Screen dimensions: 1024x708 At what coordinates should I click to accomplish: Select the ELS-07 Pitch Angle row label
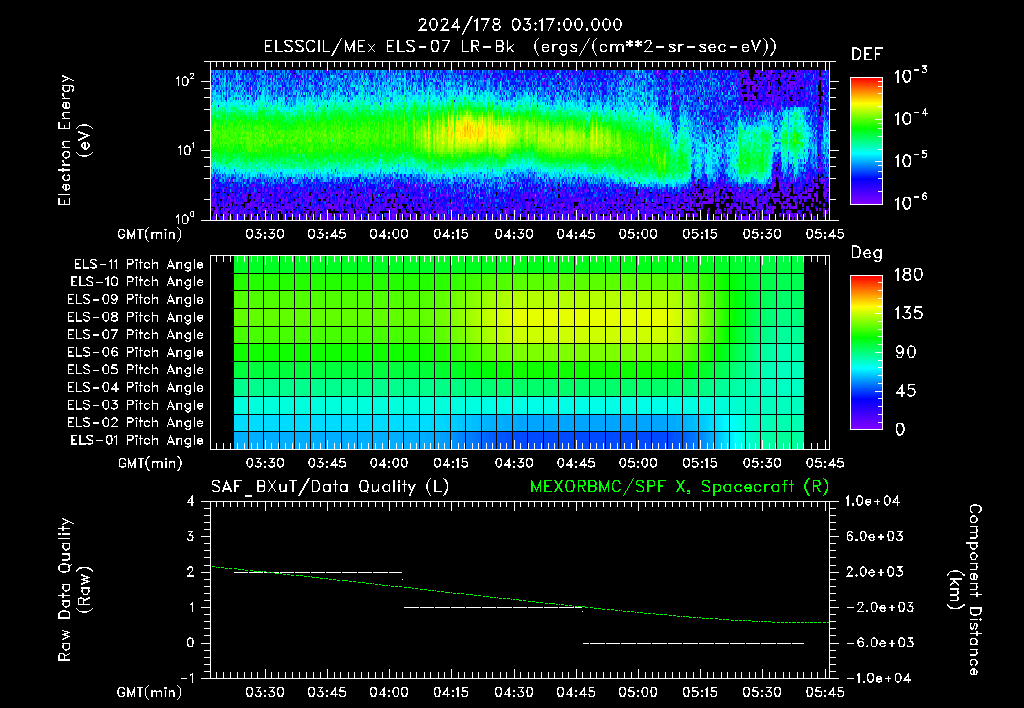coord(136,334)
